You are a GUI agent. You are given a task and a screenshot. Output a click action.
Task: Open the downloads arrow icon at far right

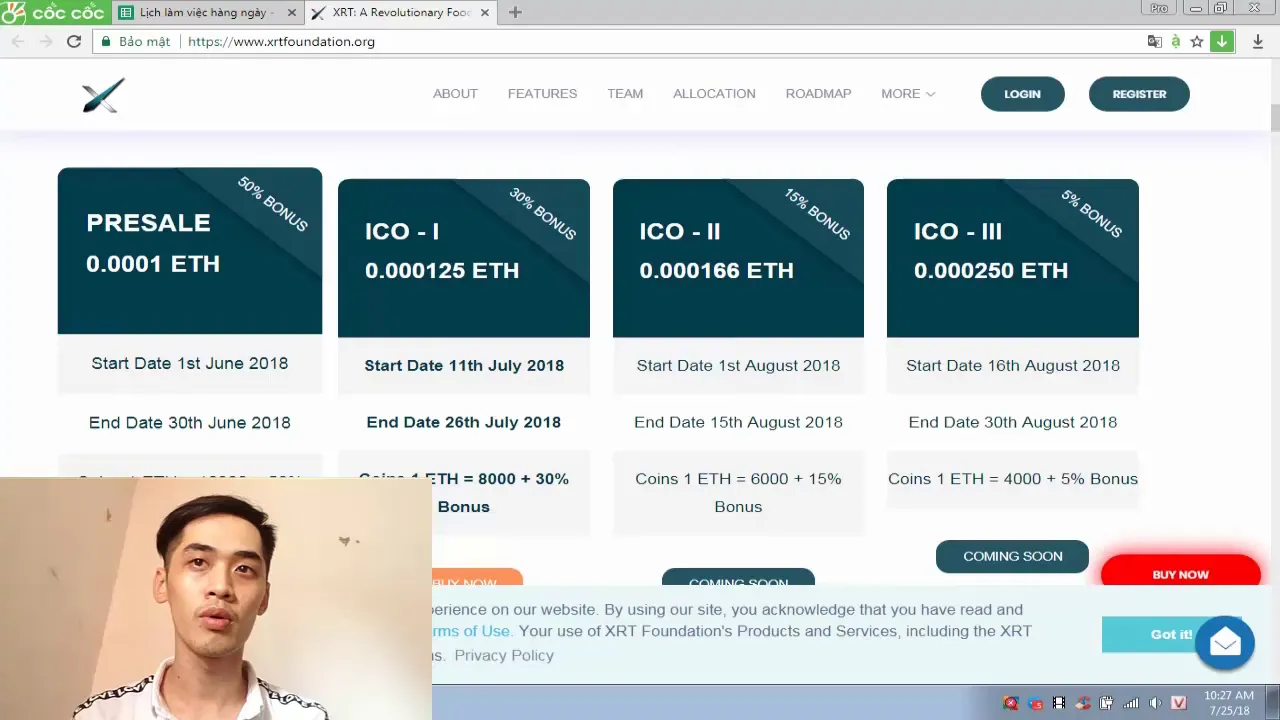tap(1258, 42)
